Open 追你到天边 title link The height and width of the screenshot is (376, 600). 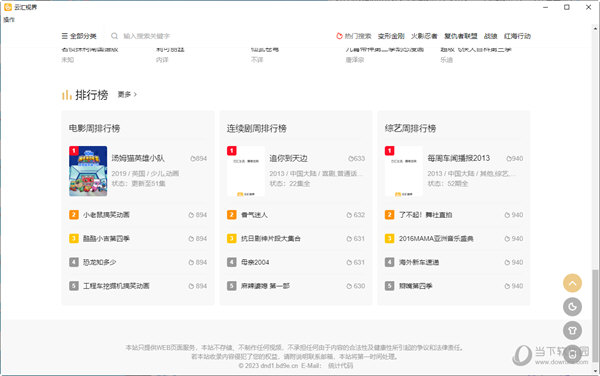(288, 158)
